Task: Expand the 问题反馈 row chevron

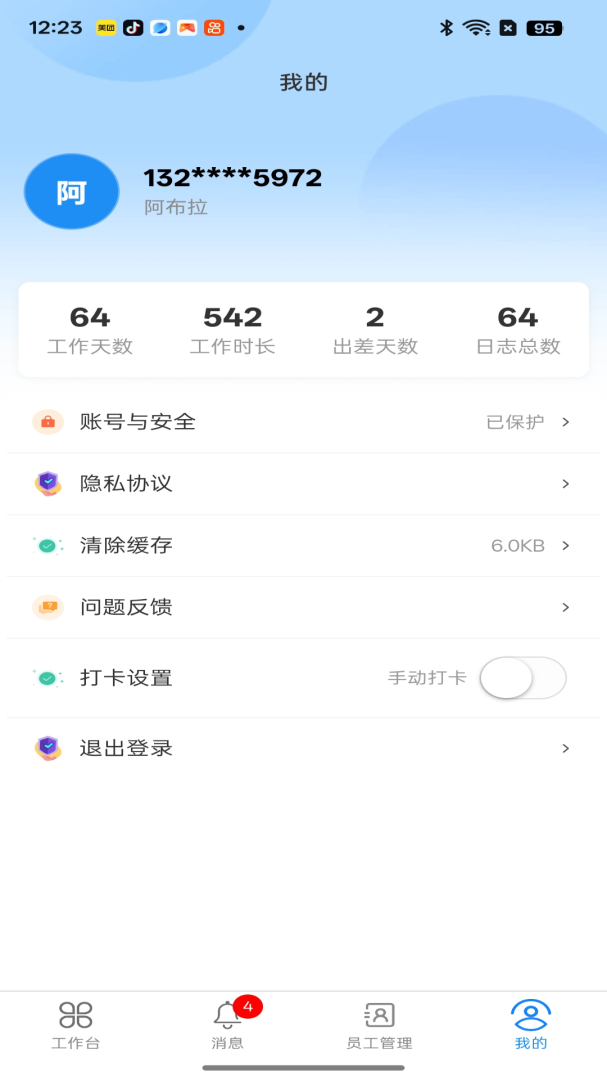Action: [567, 608]
